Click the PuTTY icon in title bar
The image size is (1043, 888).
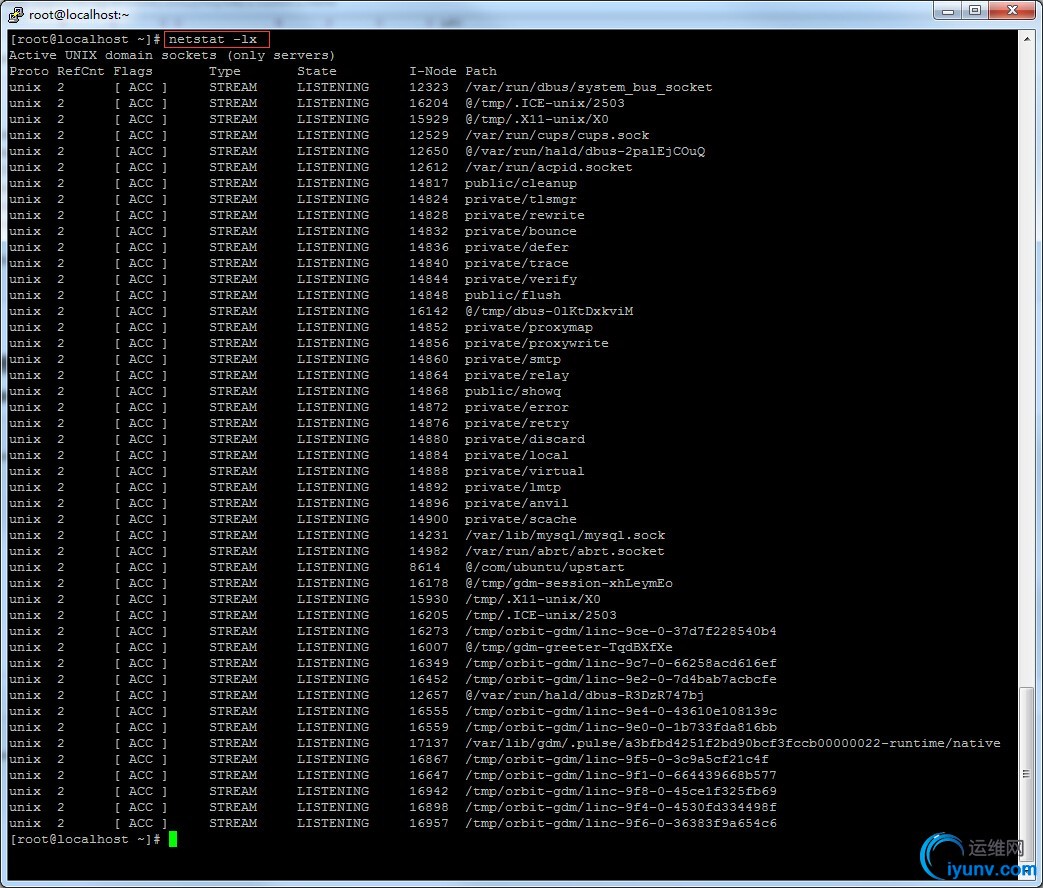pyautogui.click(x=16, y=13)
